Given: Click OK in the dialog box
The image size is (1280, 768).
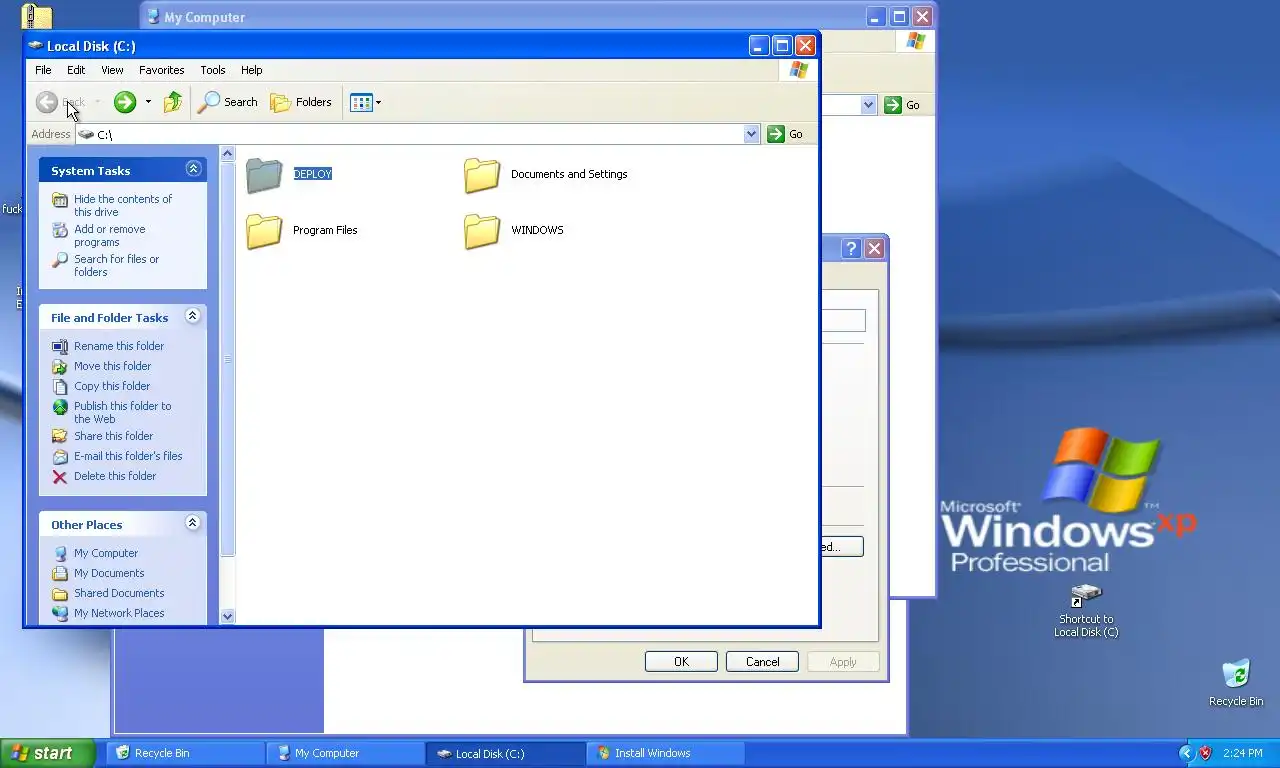Looking at the screenshot, I should (681, 662).
